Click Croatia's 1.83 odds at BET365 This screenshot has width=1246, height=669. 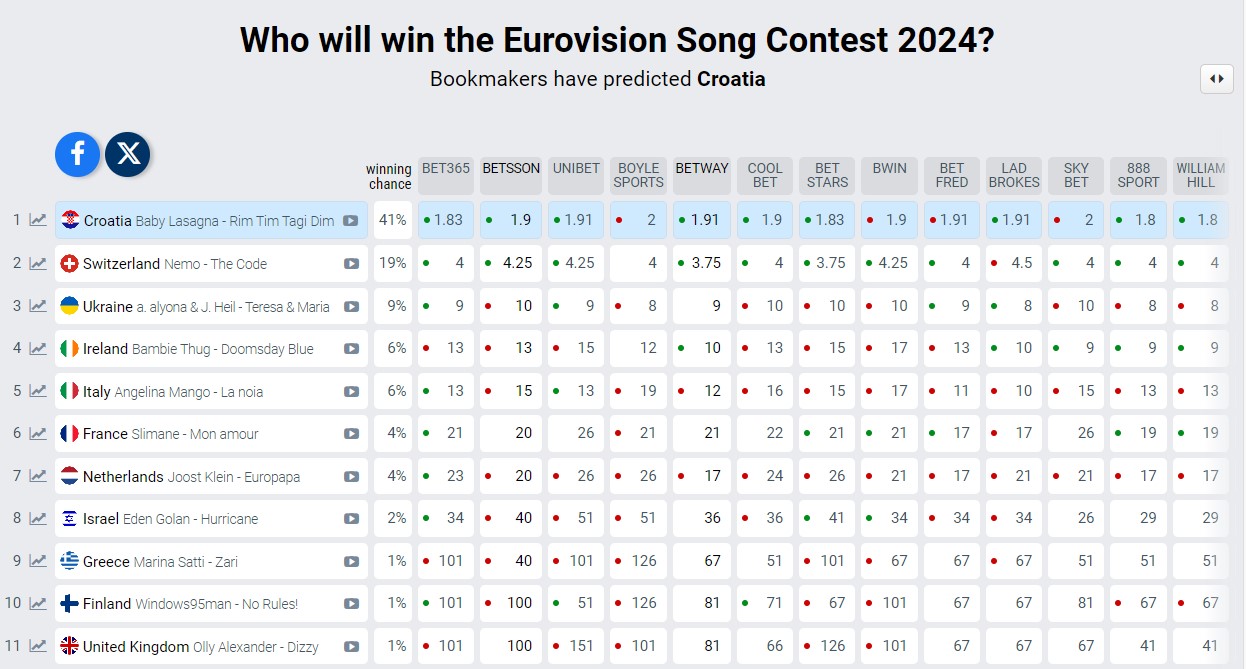point(446,220)
